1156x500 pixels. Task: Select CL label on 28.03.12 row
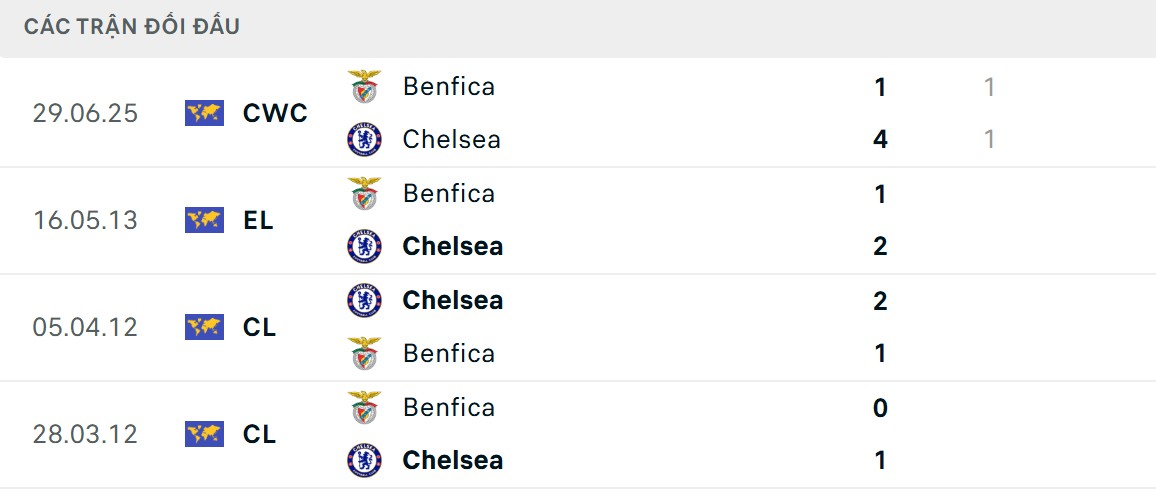[259, 434]
